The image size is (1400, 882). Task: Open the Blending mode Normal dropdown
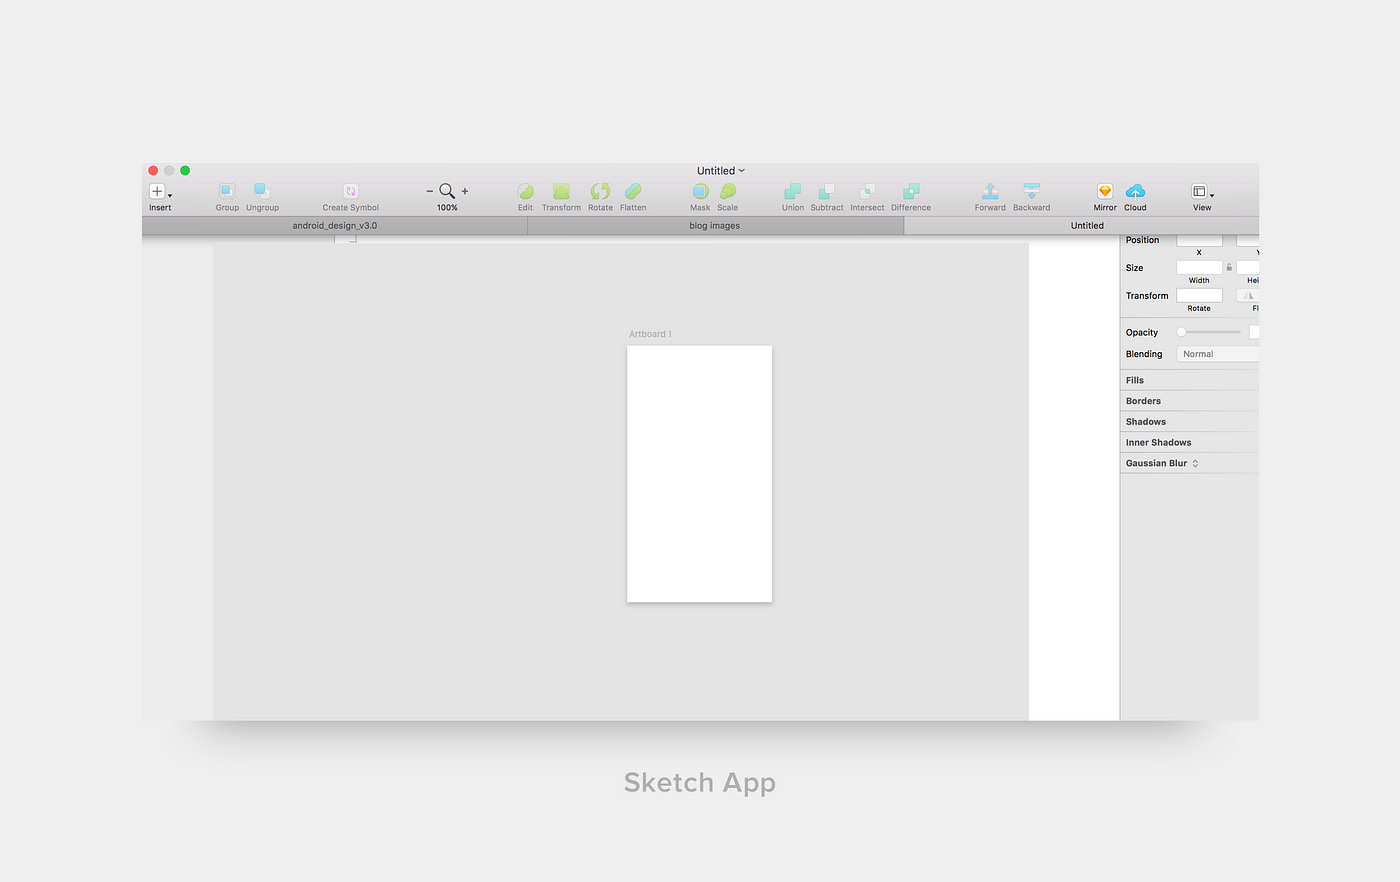1217,354
